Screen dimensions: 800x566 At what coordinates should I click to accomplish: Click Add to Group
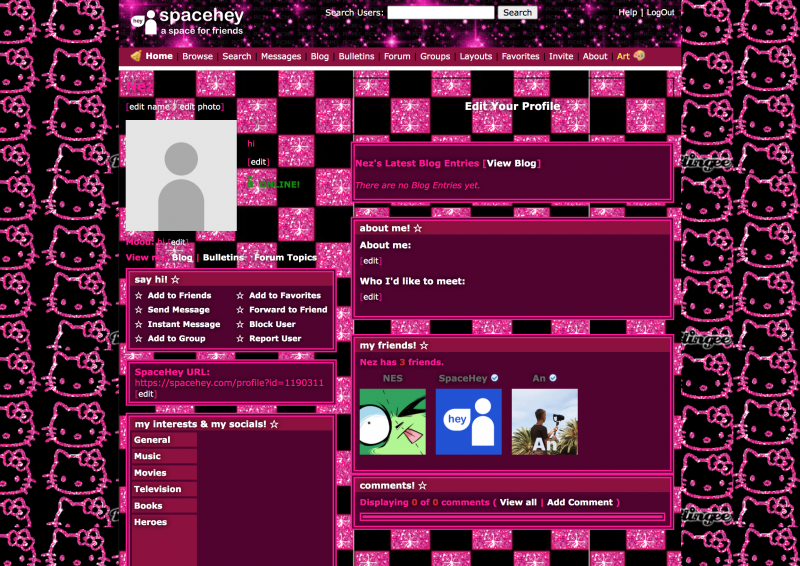click(x=177, y=338)
